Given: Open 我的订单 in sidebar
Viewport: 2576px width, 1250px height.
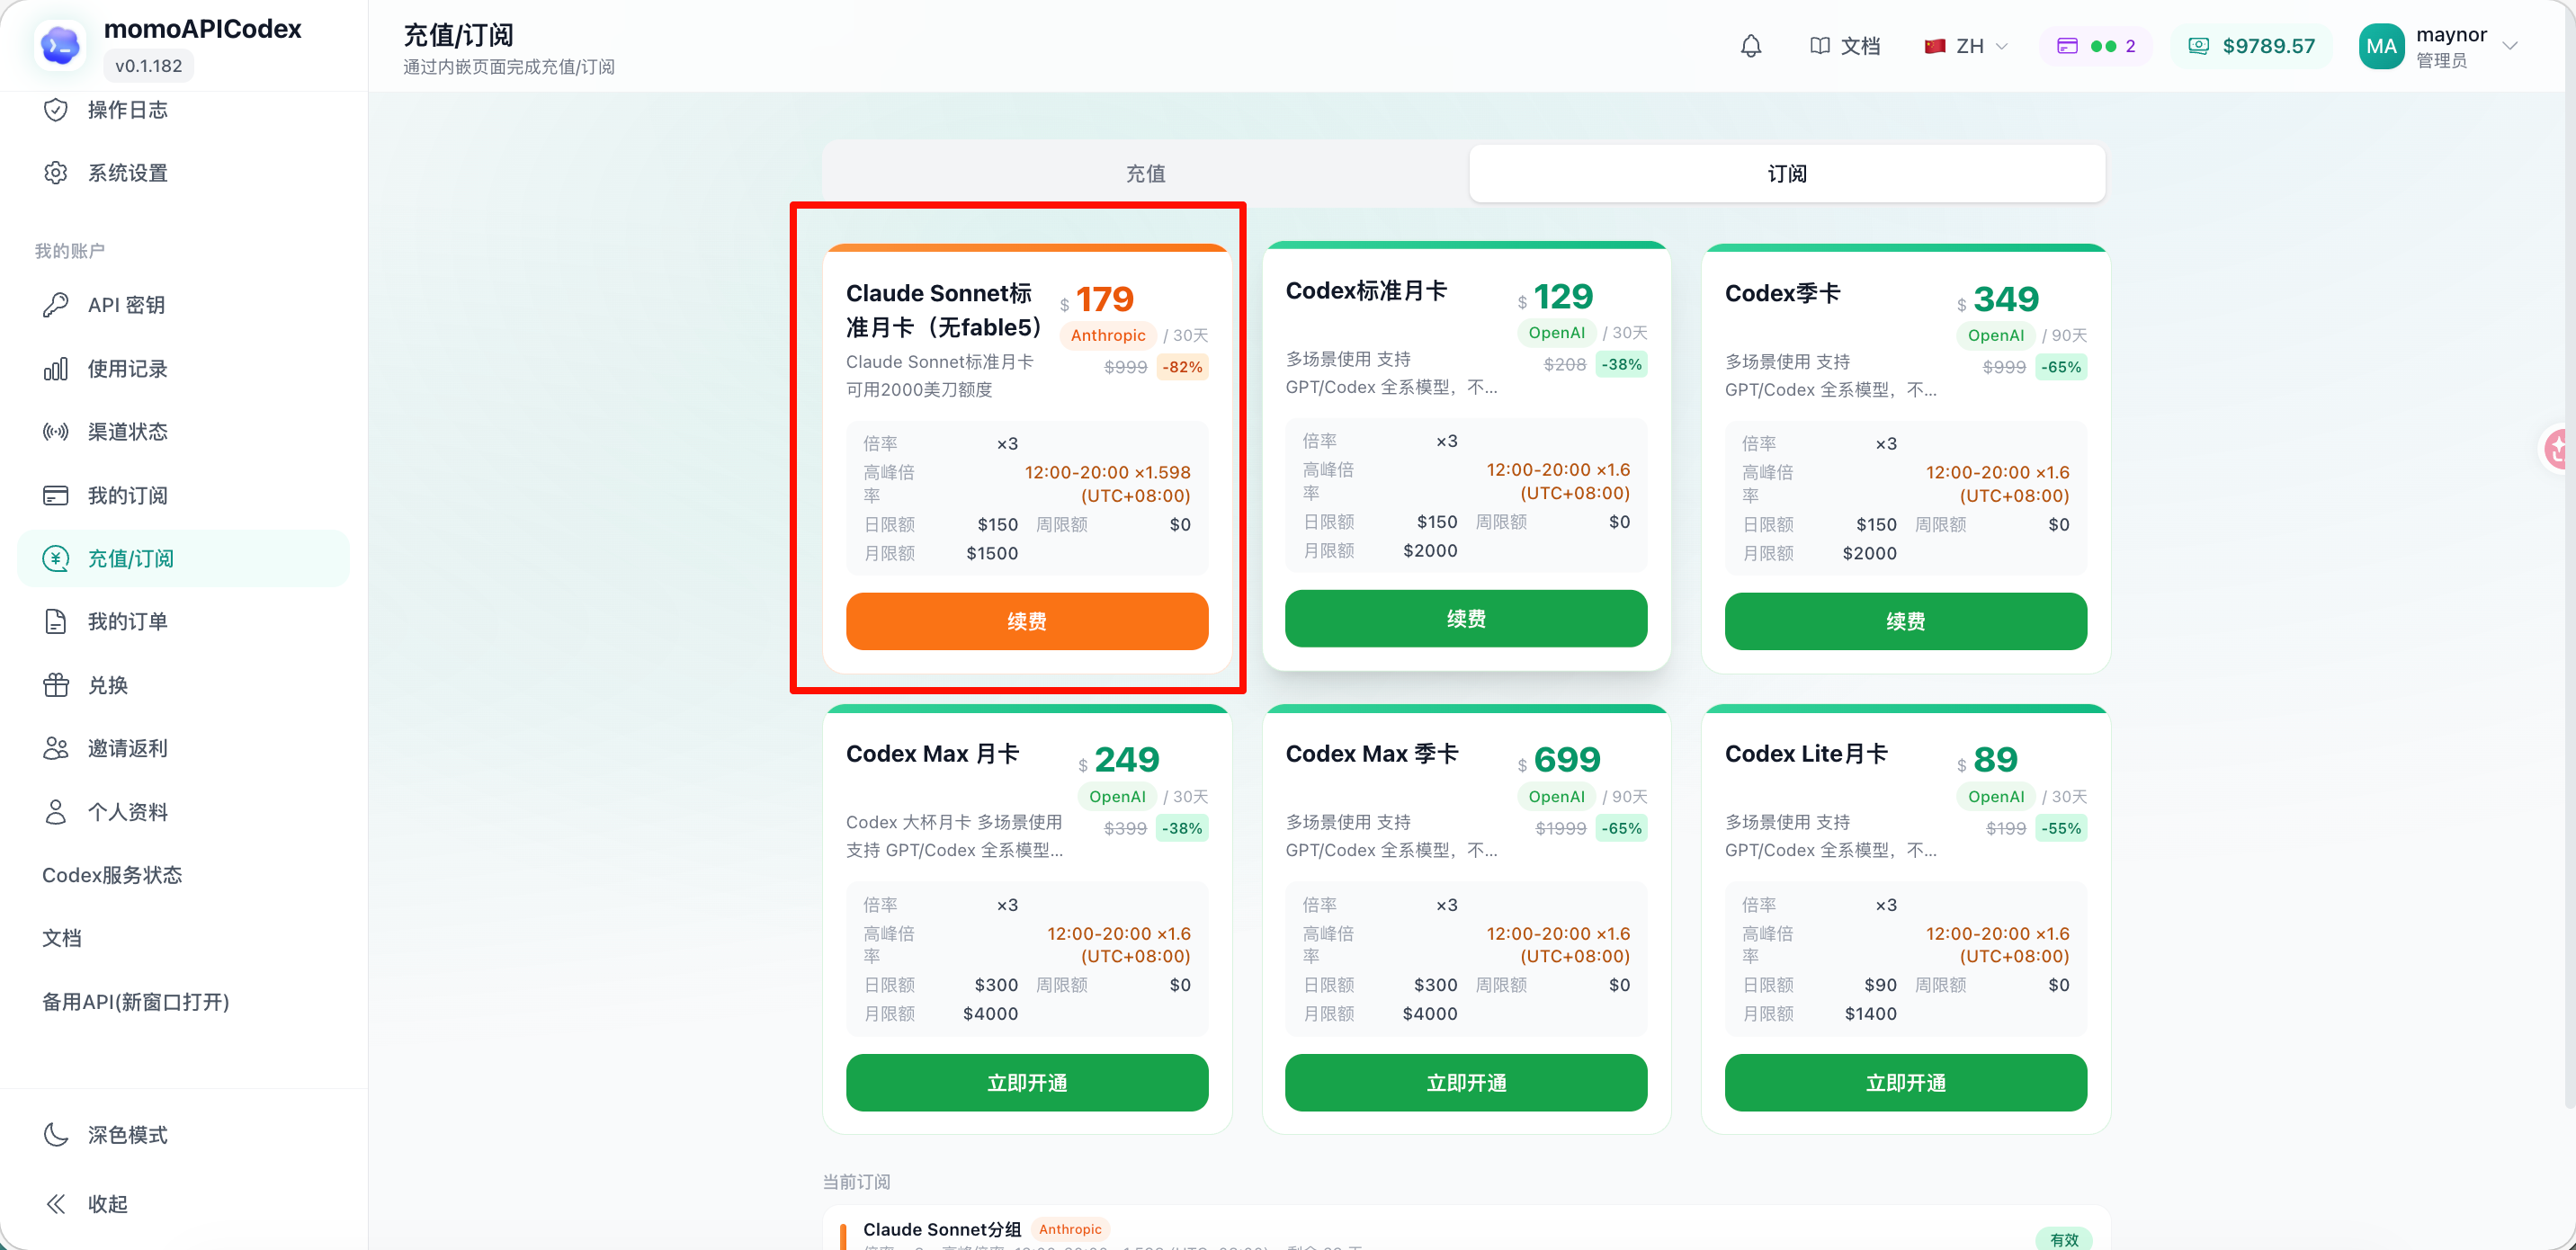Looking at the screenshot, I should [184, 622].
